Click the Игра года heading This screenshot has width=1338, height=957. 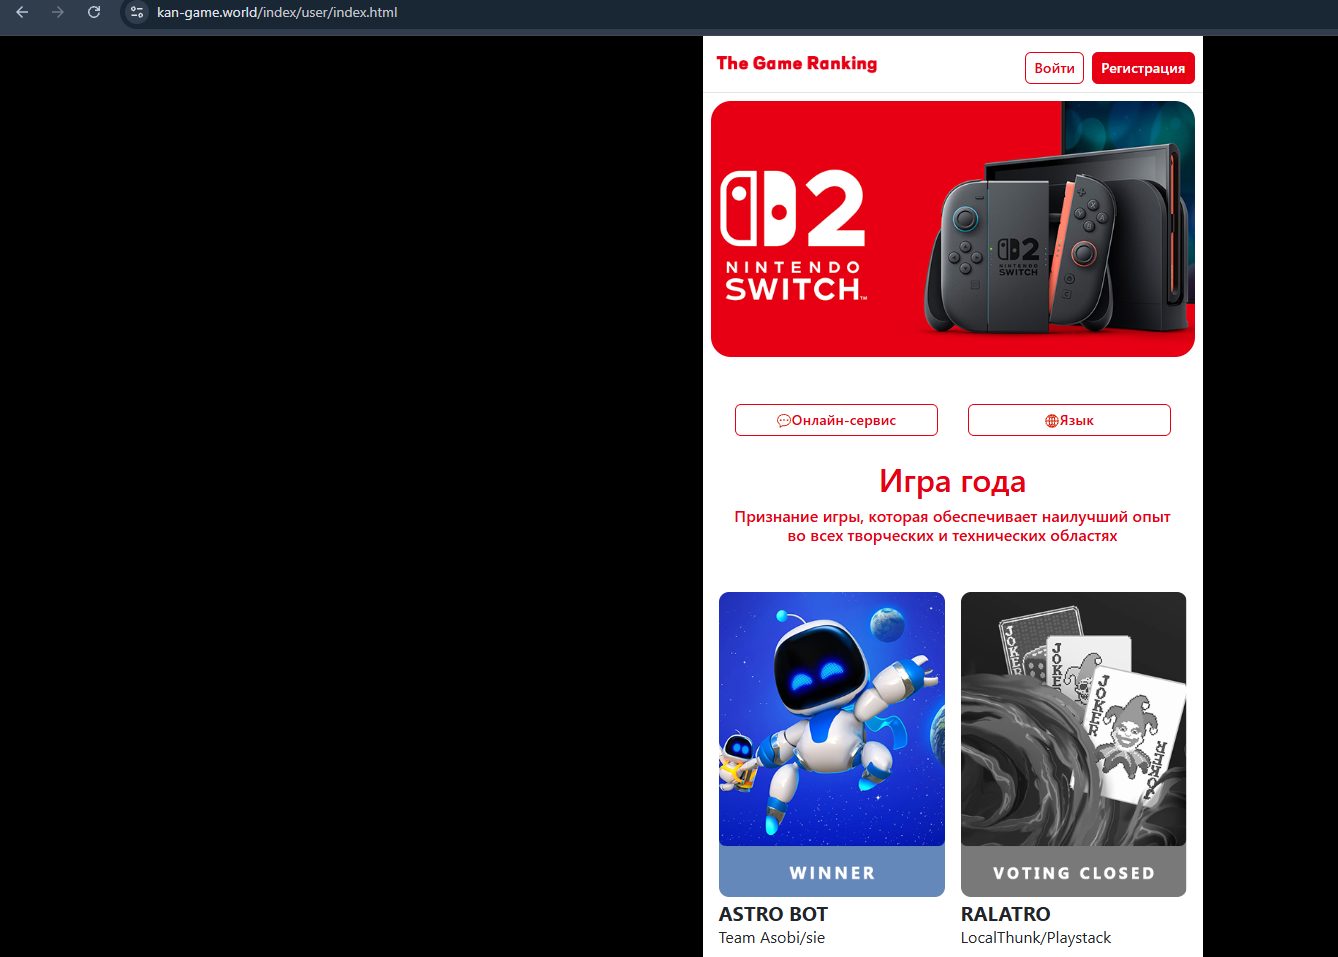point(953,482)
